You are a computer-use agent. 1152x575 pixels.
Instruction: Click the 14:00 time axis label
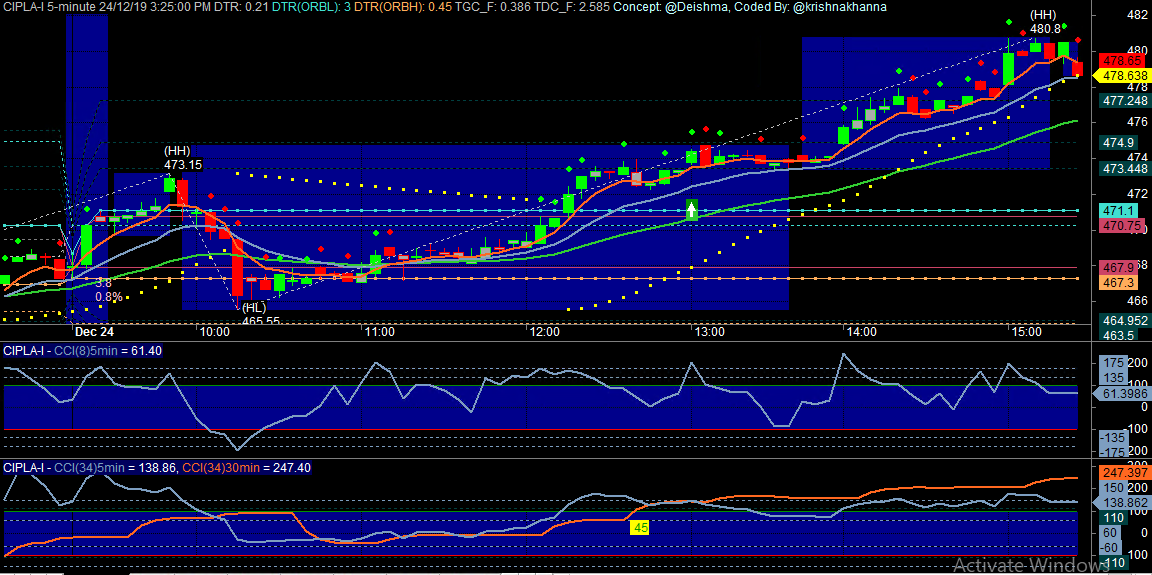[860, 331]
